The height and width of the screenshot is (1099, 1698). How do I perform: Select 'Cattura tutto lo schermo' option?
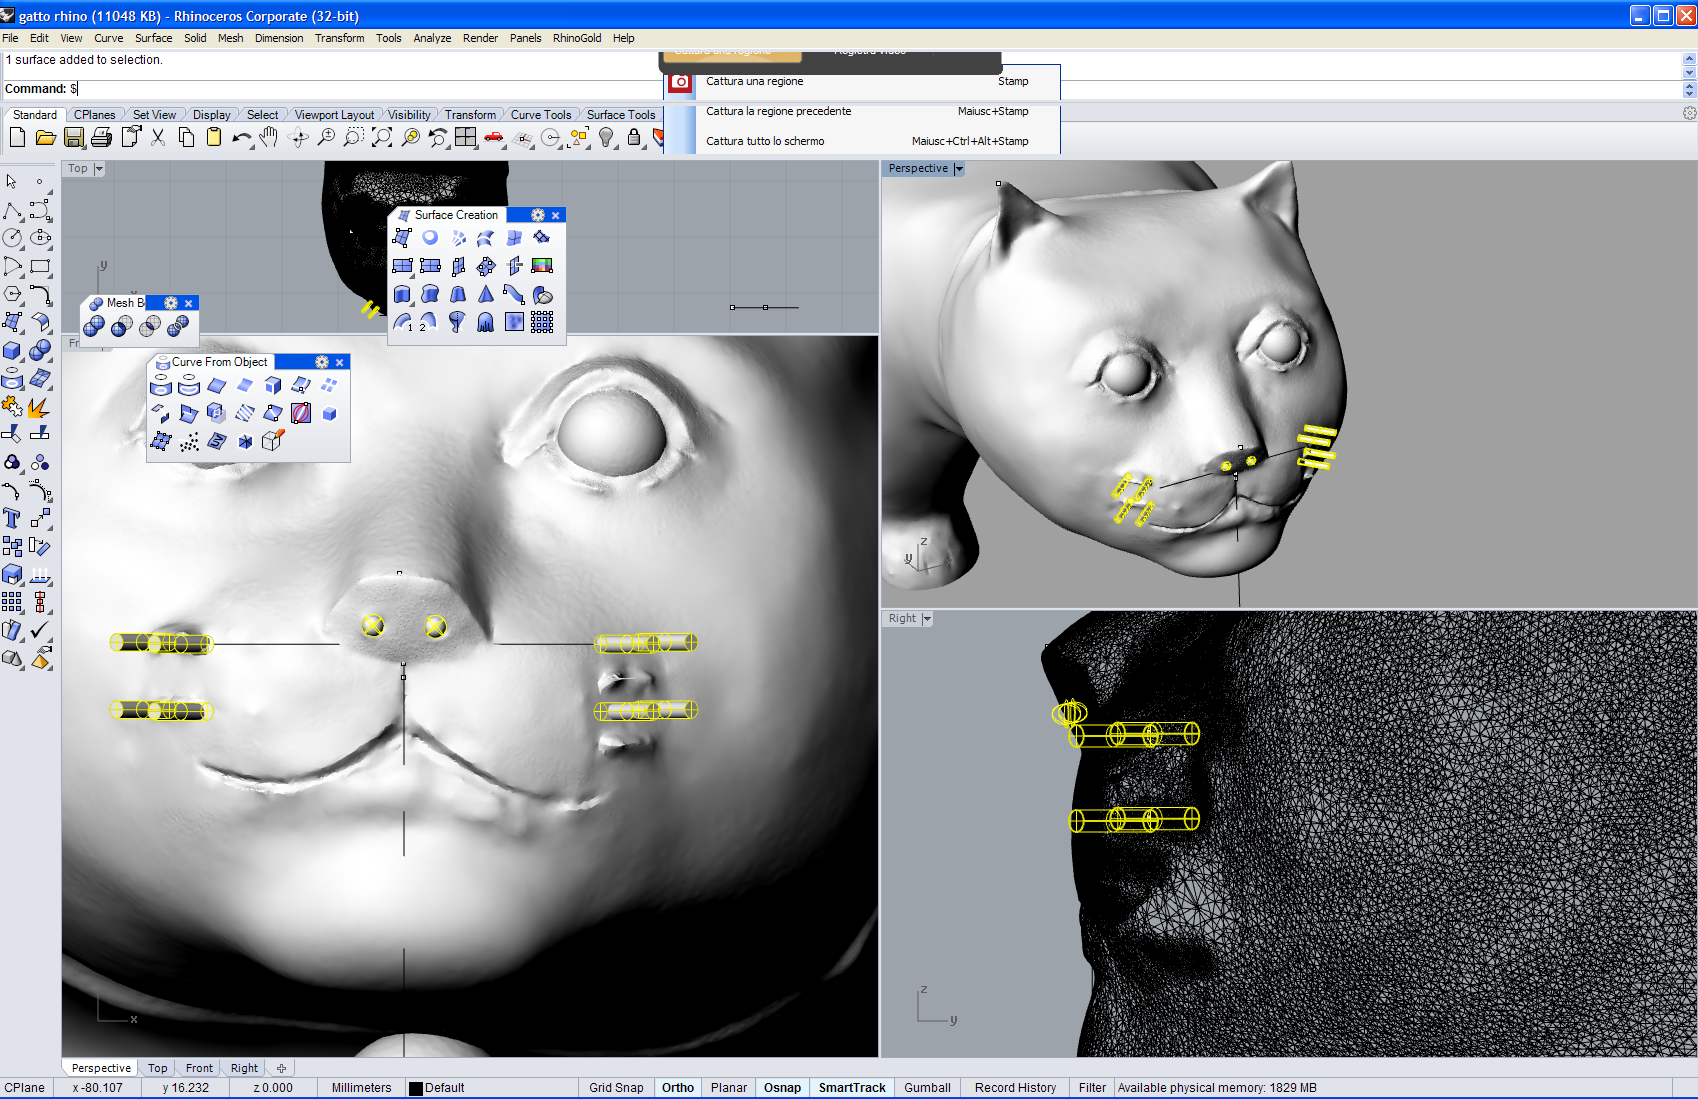click(x=863, y=141)
